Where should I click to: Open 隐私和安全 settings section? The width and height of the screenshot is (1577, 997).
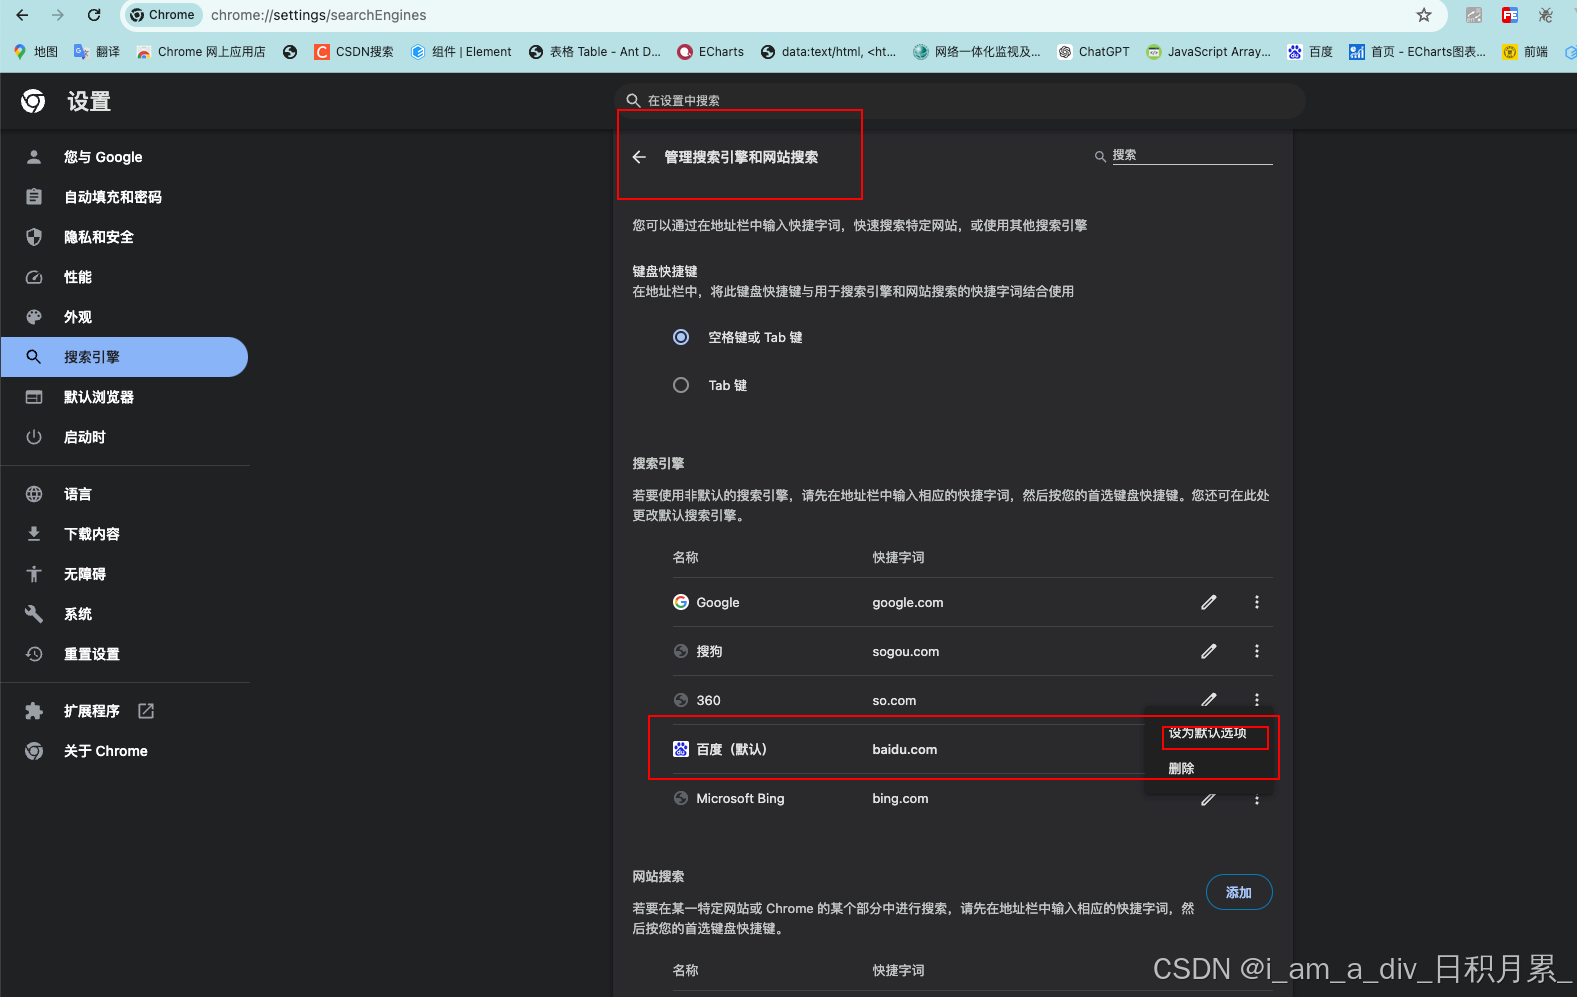point(124,237)
